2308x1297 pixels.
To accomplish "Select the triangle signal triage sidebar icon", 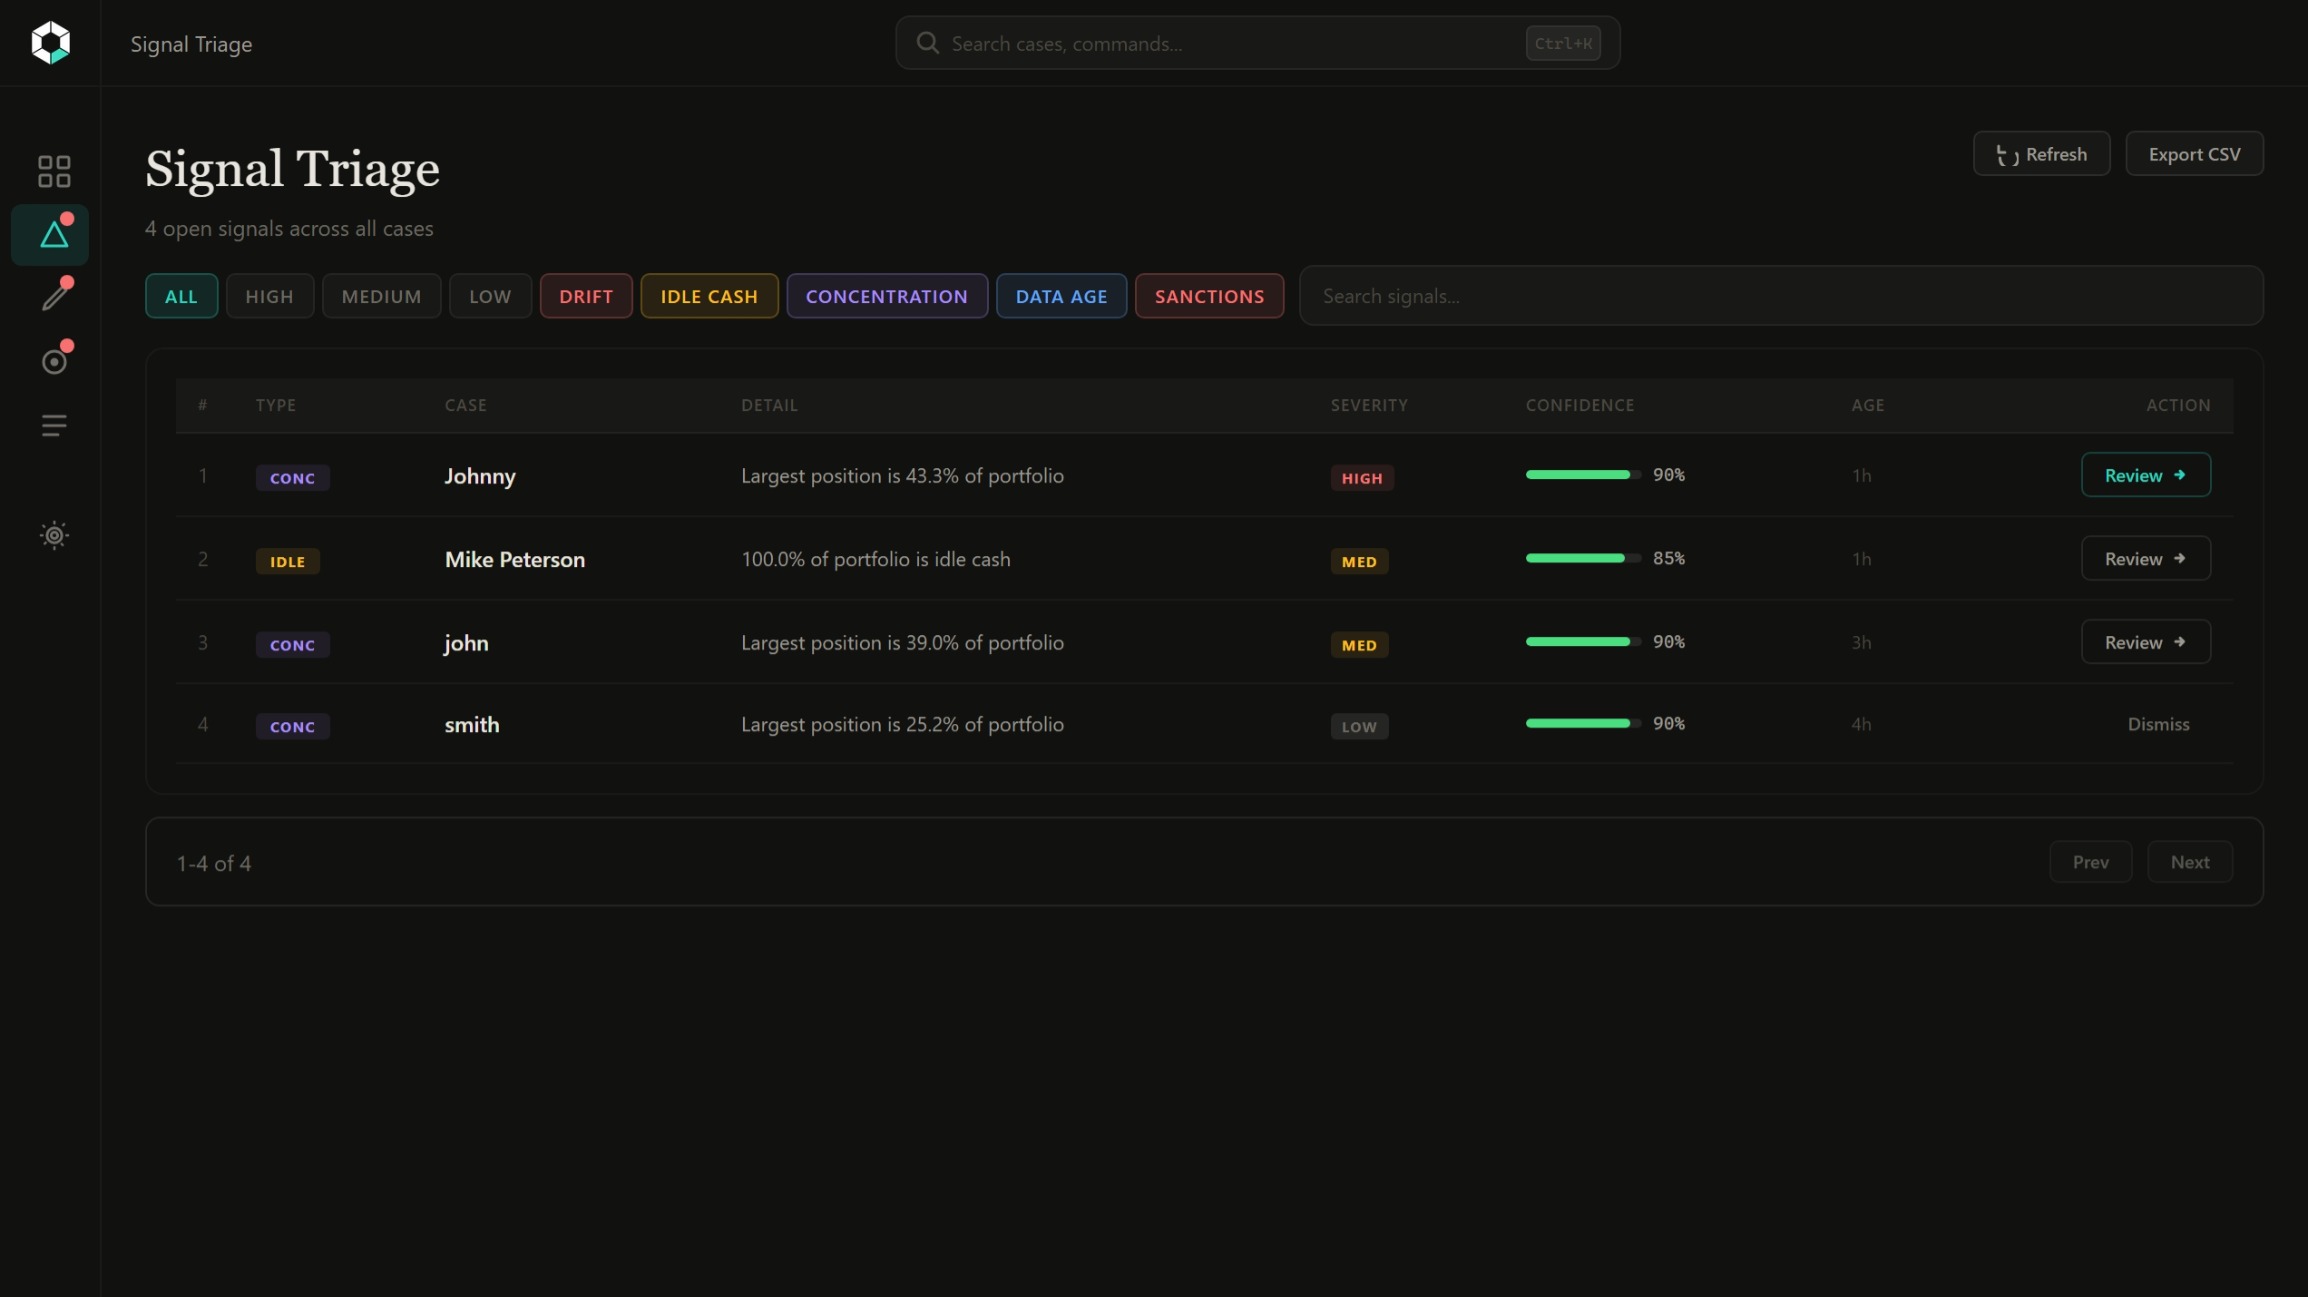I will click(54, 235).
